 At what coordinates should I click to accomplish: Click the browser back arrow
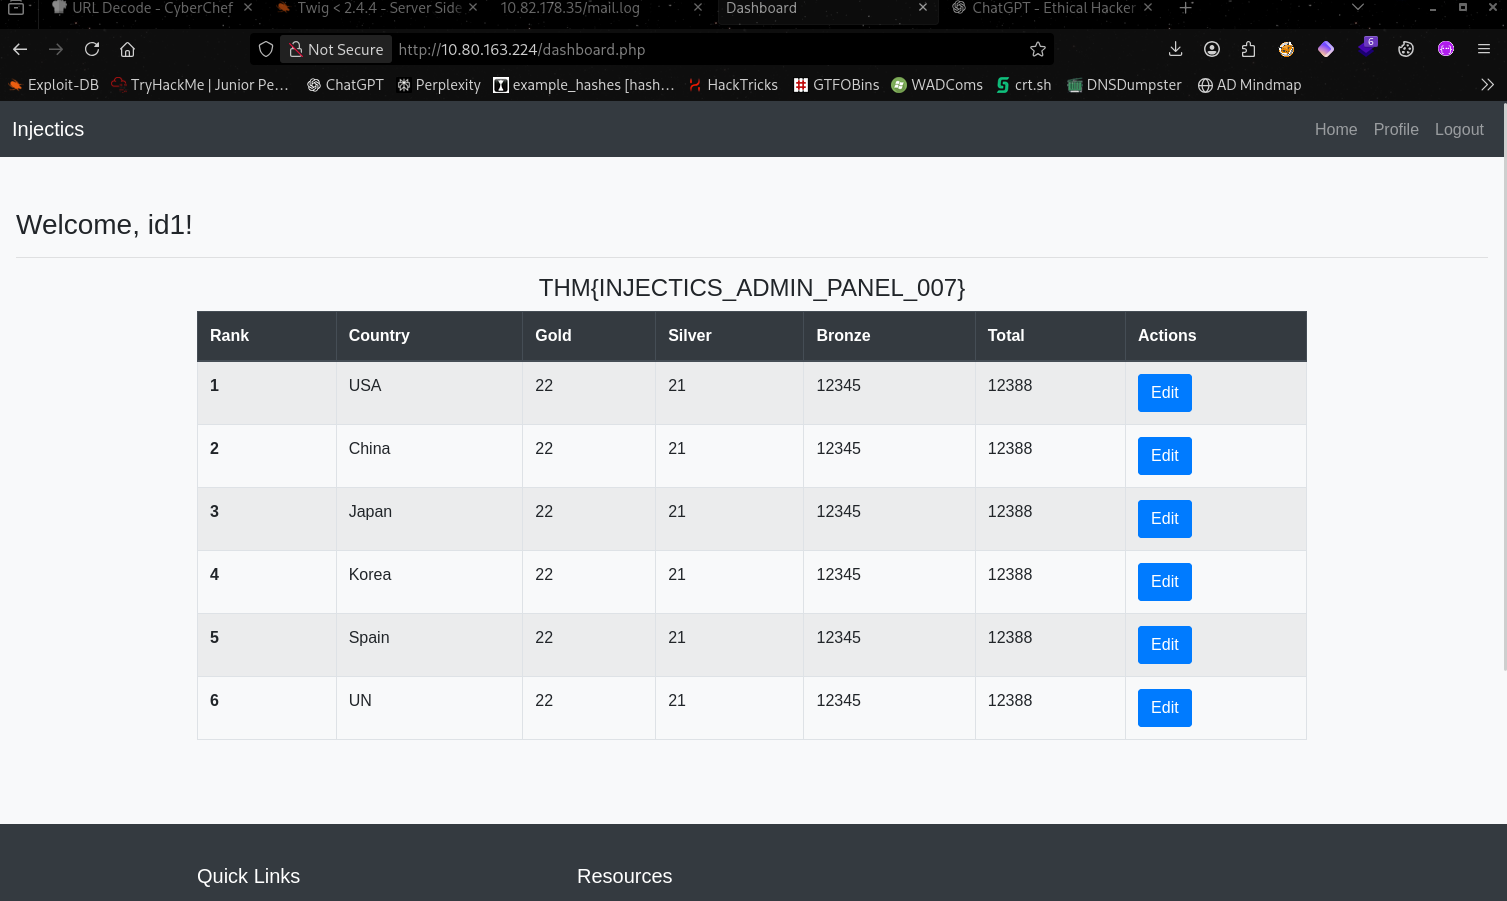[20, 49]
